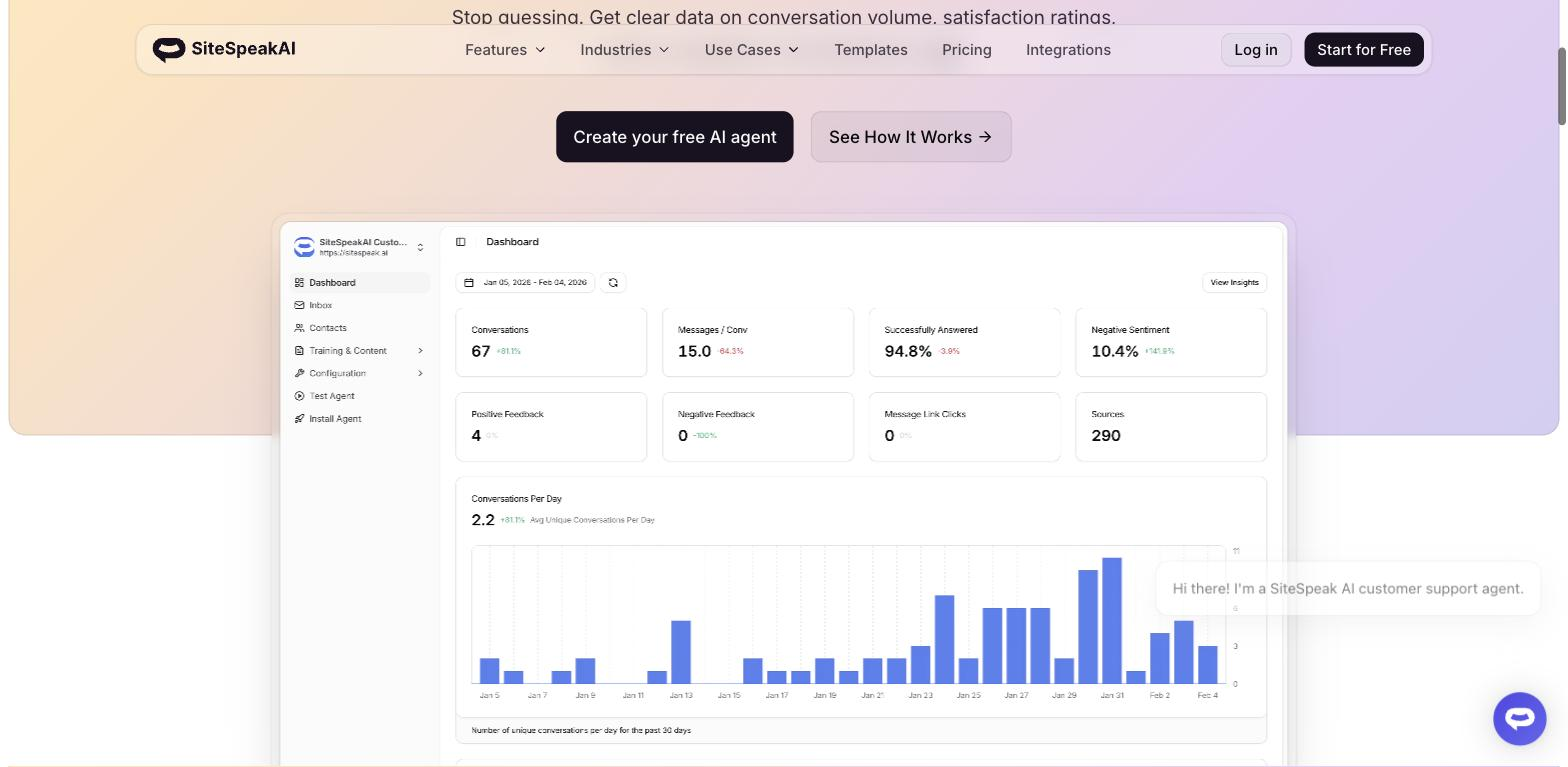Expand the Features menu
Image resolution: width=1568 pixels, height=767 pixels.
point(505,50)
